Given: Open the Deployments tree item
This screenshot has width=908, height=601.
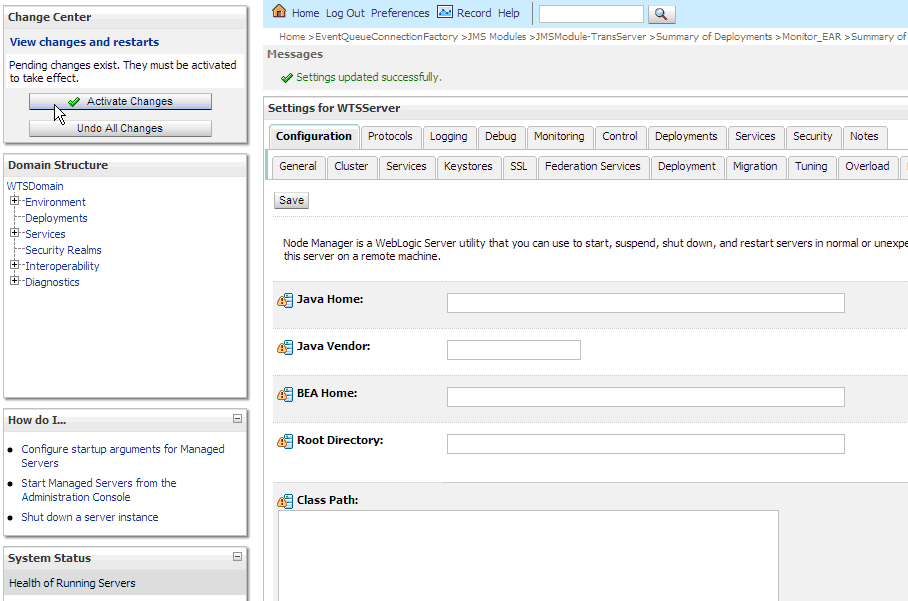Looking at the screenshot, I should (56, 218).
